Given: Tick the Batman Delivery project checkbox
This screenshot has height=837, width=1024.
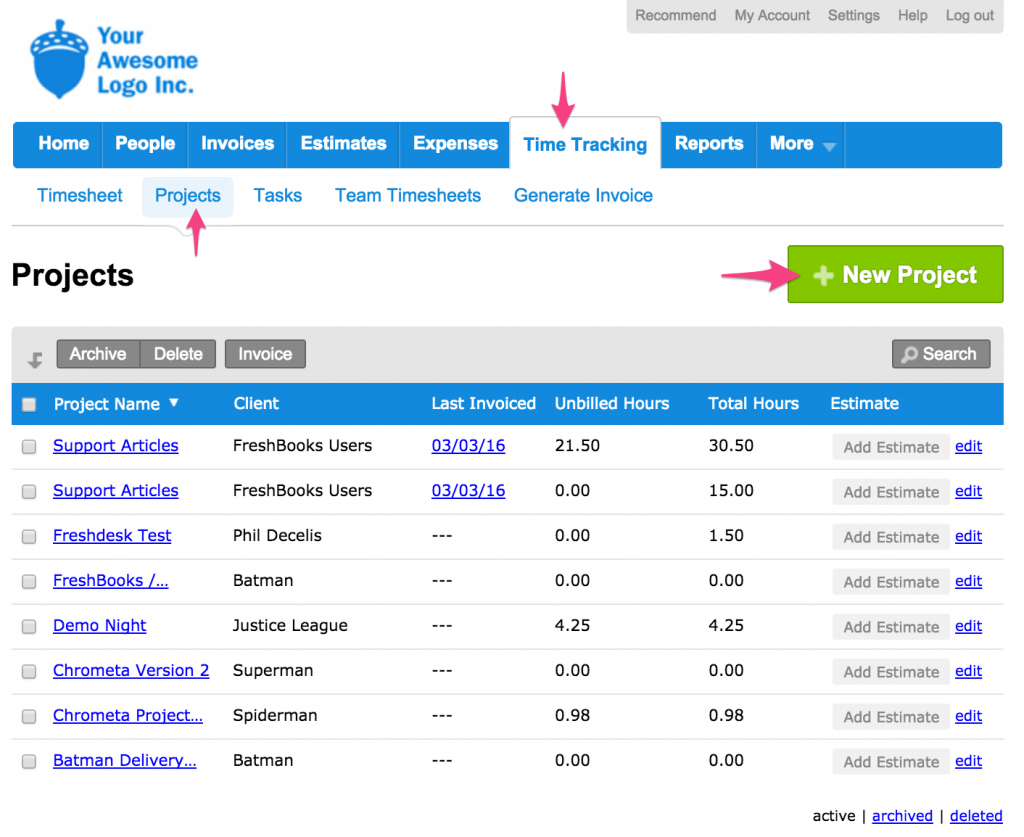Looking at the screenshot, I should pos(29,762).
